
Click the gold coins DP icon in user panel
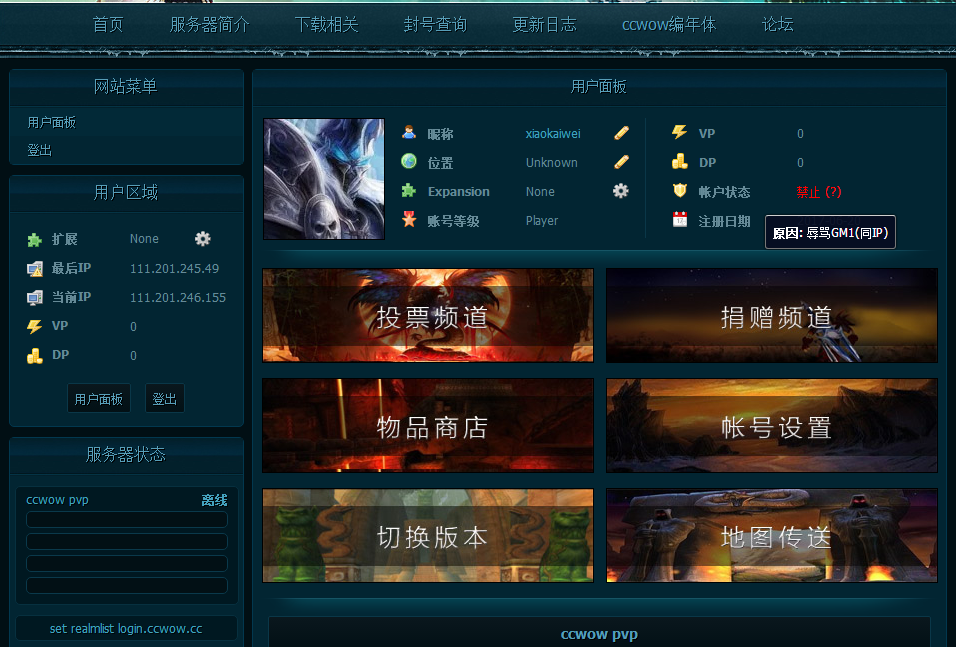tap(680, 162)
